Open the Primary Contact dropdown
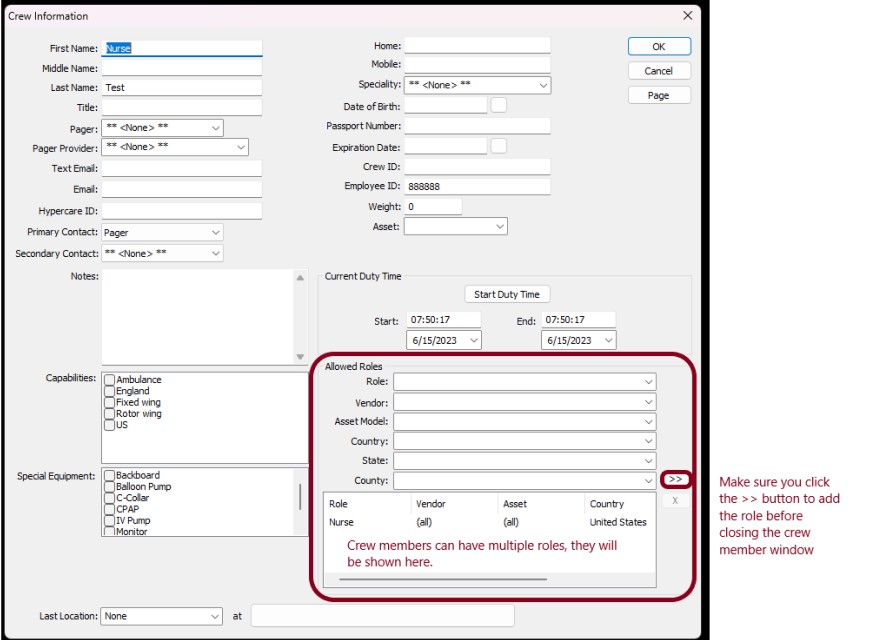Screen dimensions: 893x640 click(162, 232)
